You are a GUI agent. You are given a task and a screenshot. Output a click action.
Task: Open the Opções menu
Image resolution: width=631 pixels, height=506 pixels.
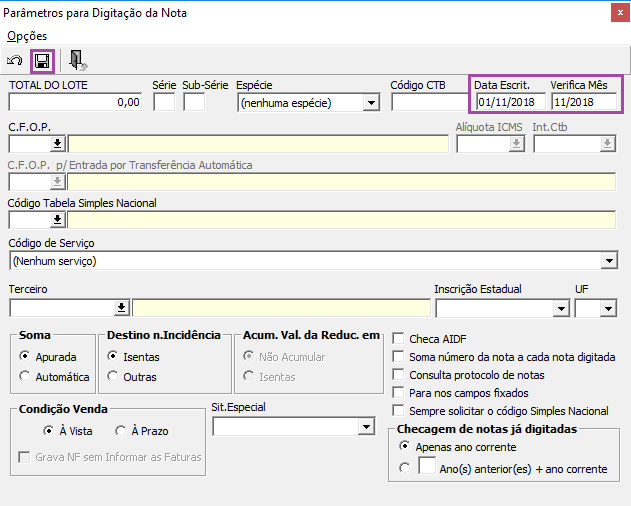pyautogui.click(x=27, y=36)
